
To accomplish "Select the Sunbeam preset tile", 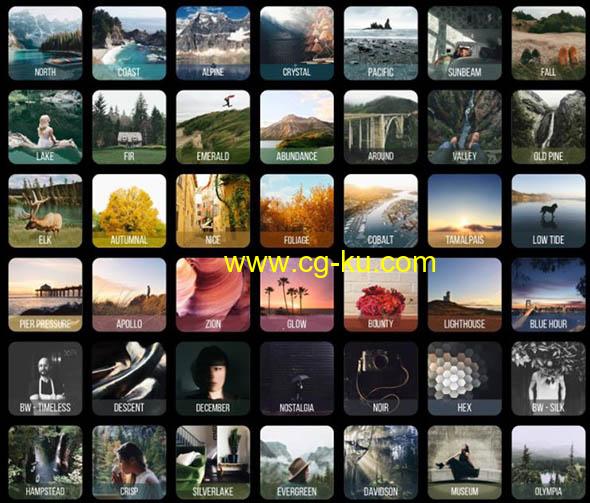I will [465, 43].
